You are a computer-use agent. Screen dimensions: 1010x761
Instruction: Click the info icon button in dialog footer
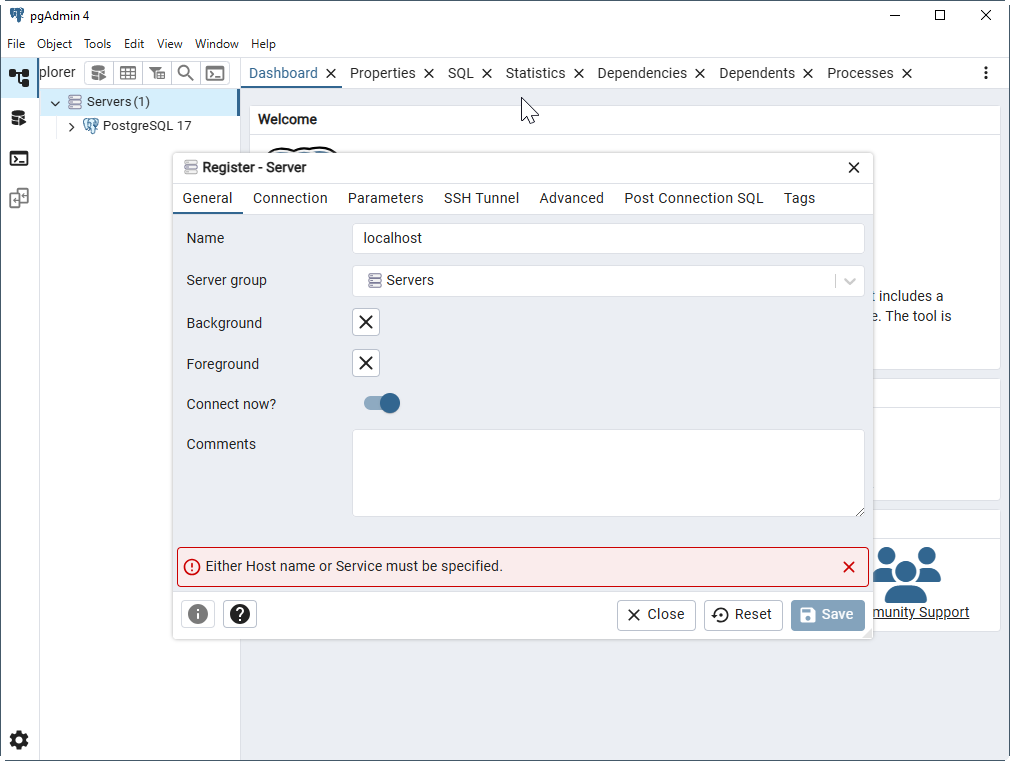click(198, 614)
